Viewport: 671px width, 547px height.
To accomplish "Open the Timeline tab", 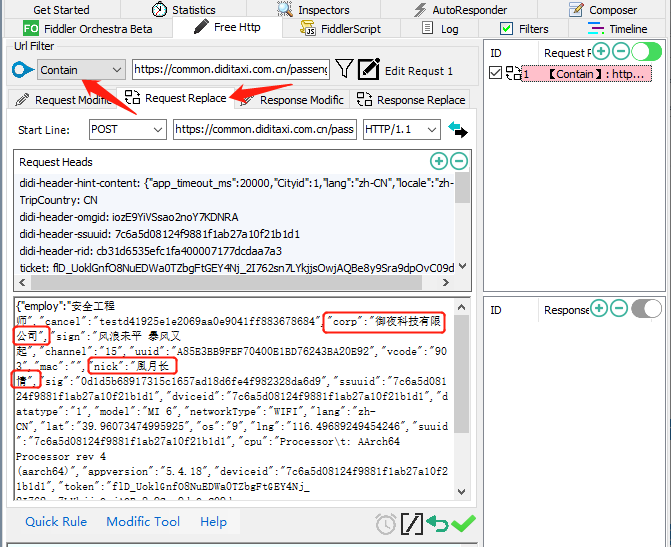I will [x=617, y=29].
